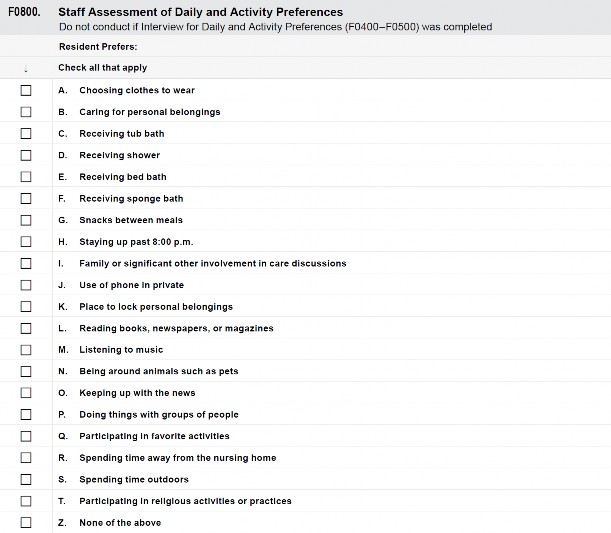Click the 'Resident Prefers:' label

tap(98, 47)
